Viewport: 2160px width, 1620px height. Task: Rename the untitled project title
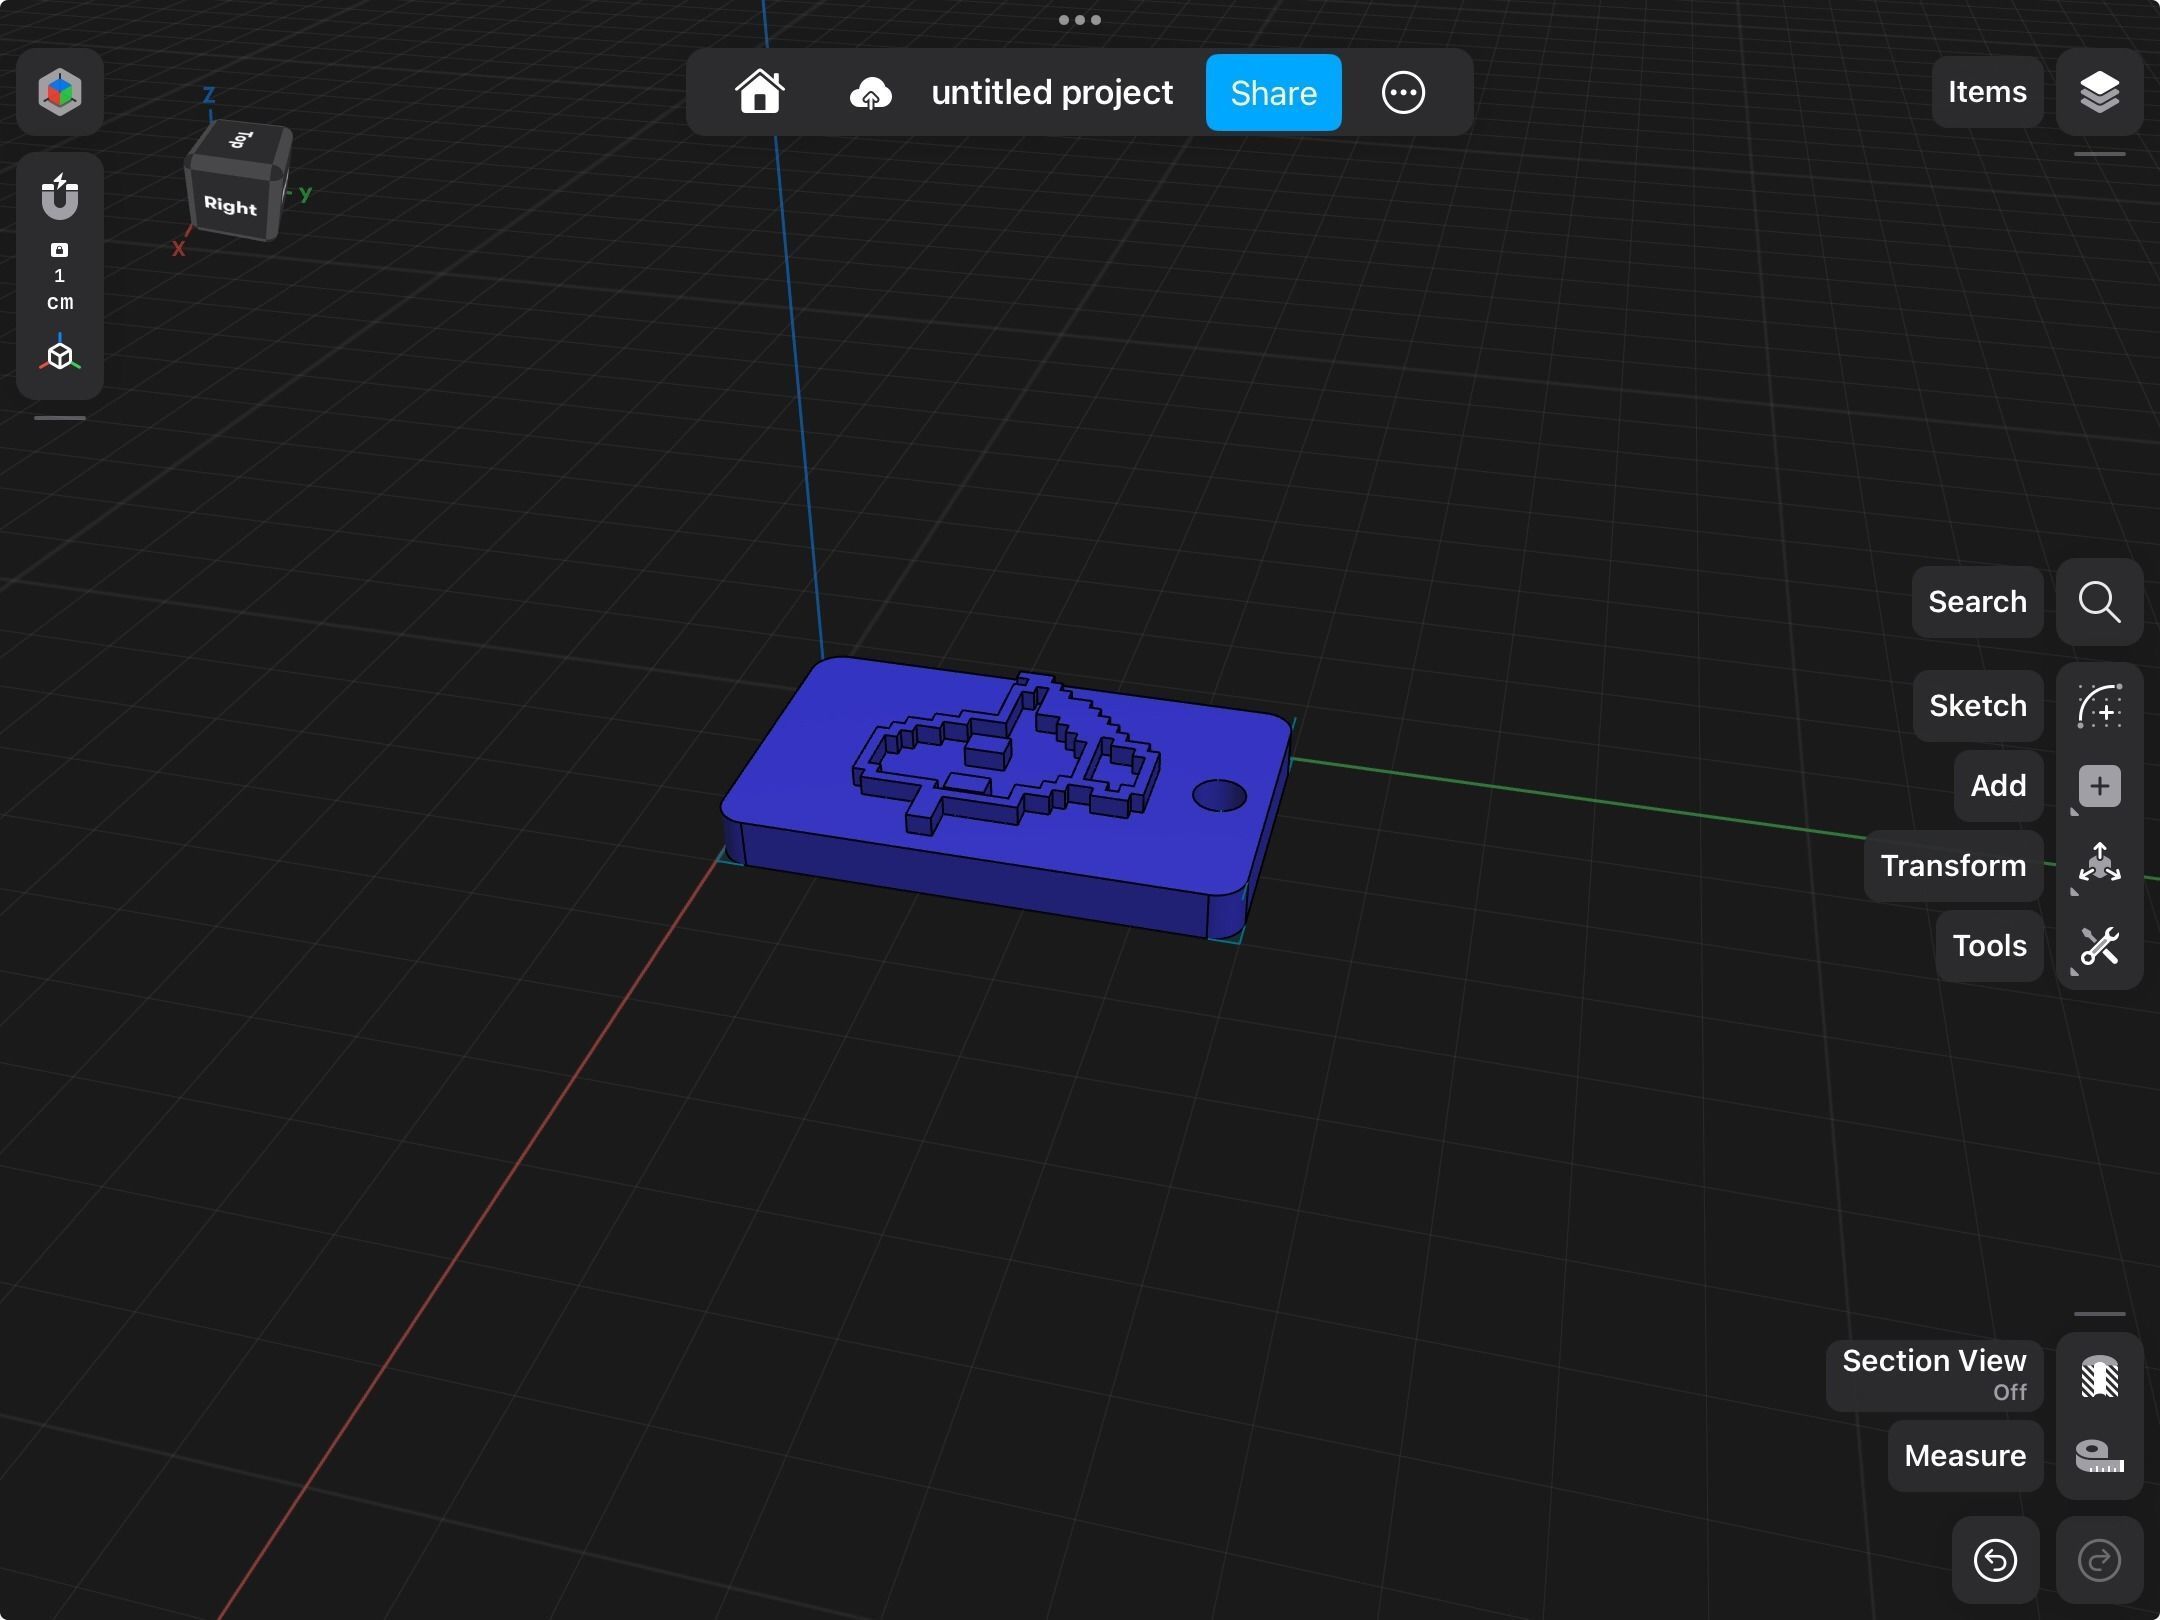click(1052, 92)
